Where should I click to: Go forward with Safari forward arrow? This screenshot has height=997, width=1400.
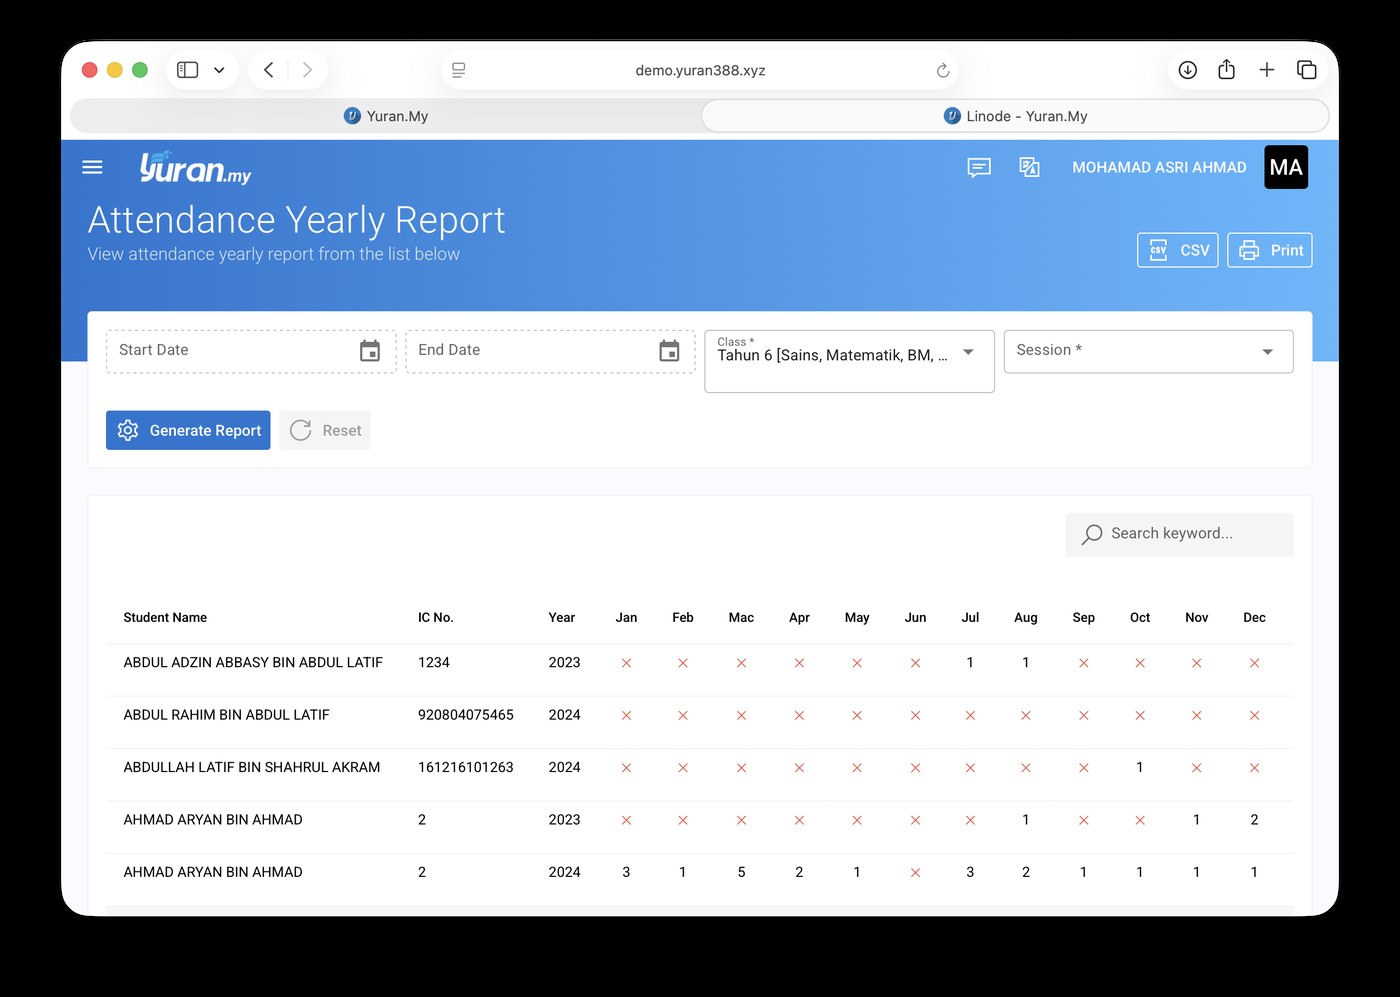(307, 70)
